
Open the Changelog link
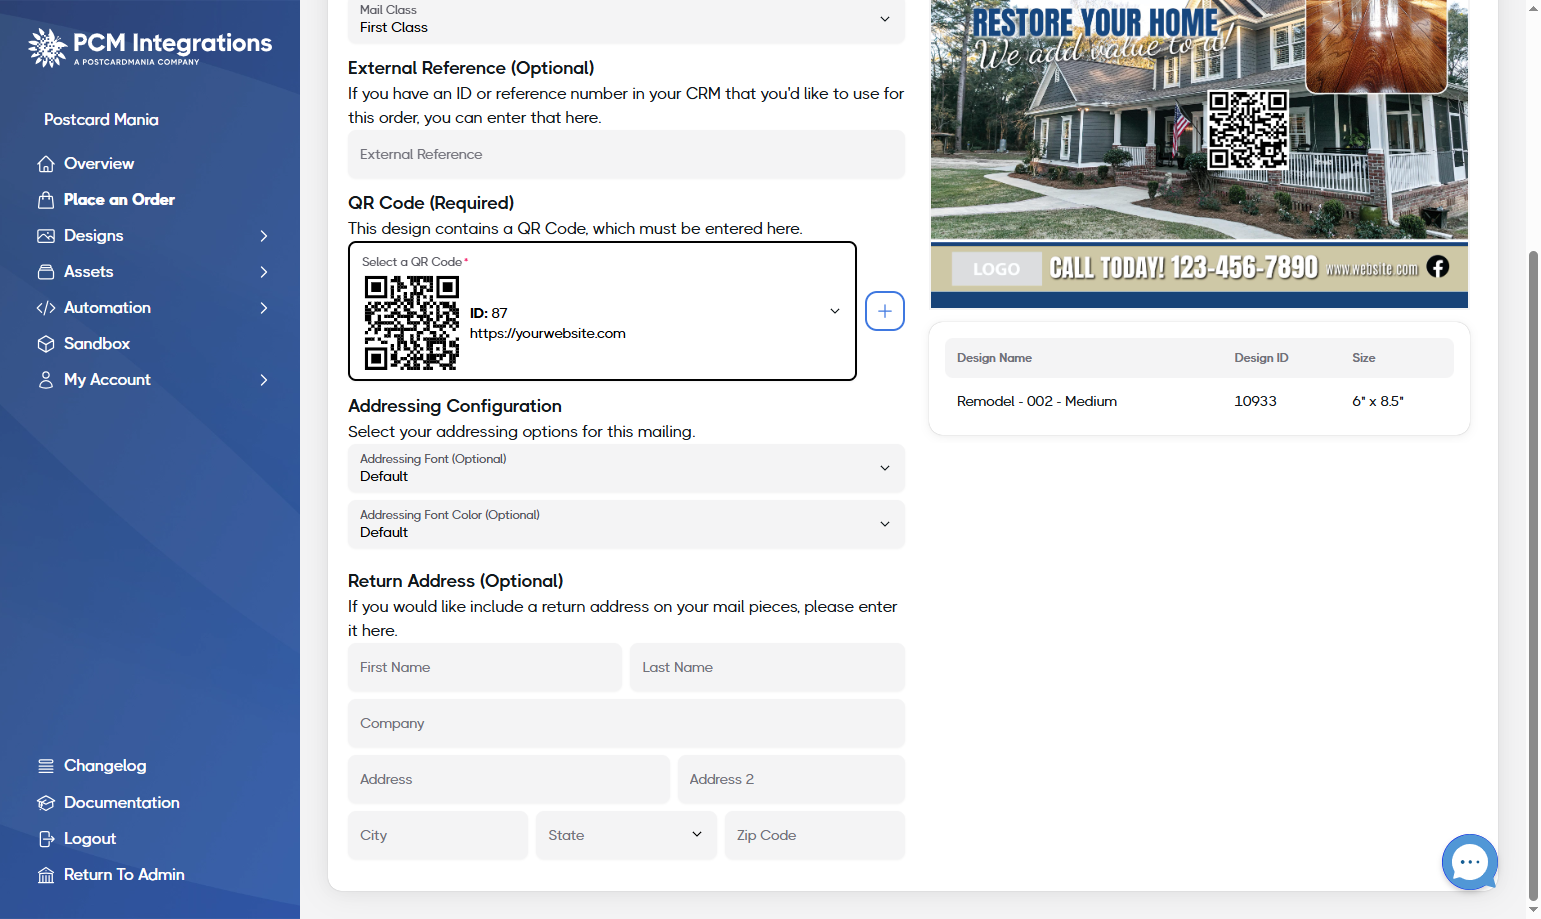click(x=105, y=766)
